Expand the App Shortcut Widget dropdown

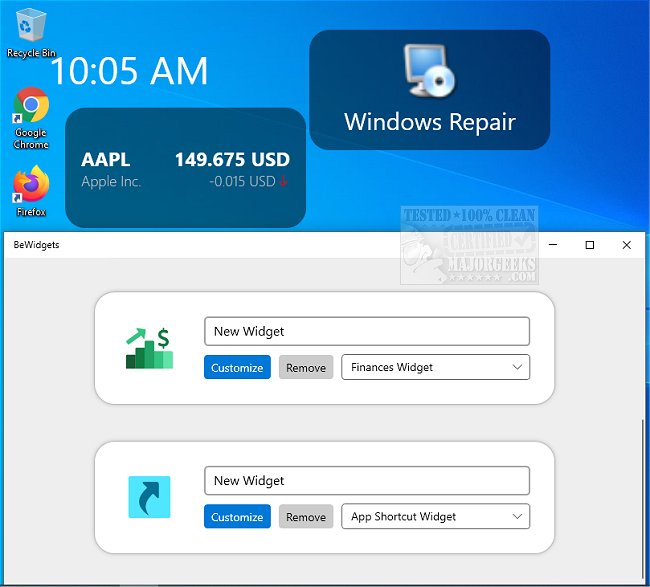435,517
